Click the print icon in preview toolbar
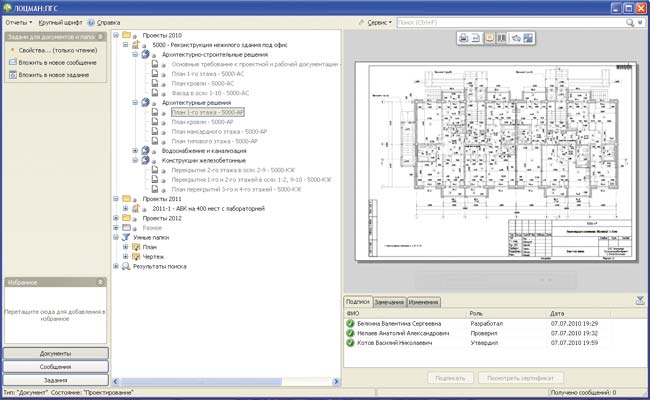Image resolution: width=650 pixels, height=400 pixels. [463, 38]
